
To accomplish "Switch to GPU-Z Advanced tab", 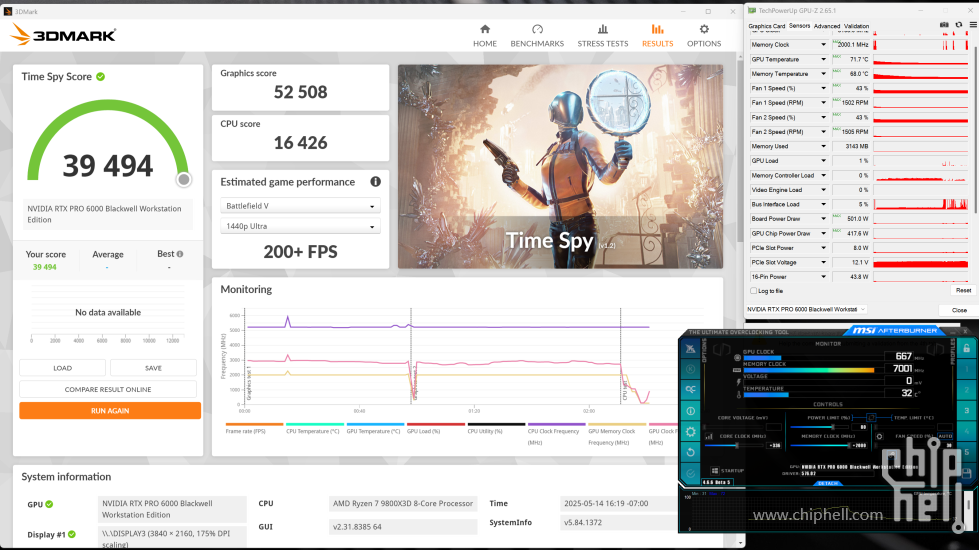I will [x=827, y=26].
